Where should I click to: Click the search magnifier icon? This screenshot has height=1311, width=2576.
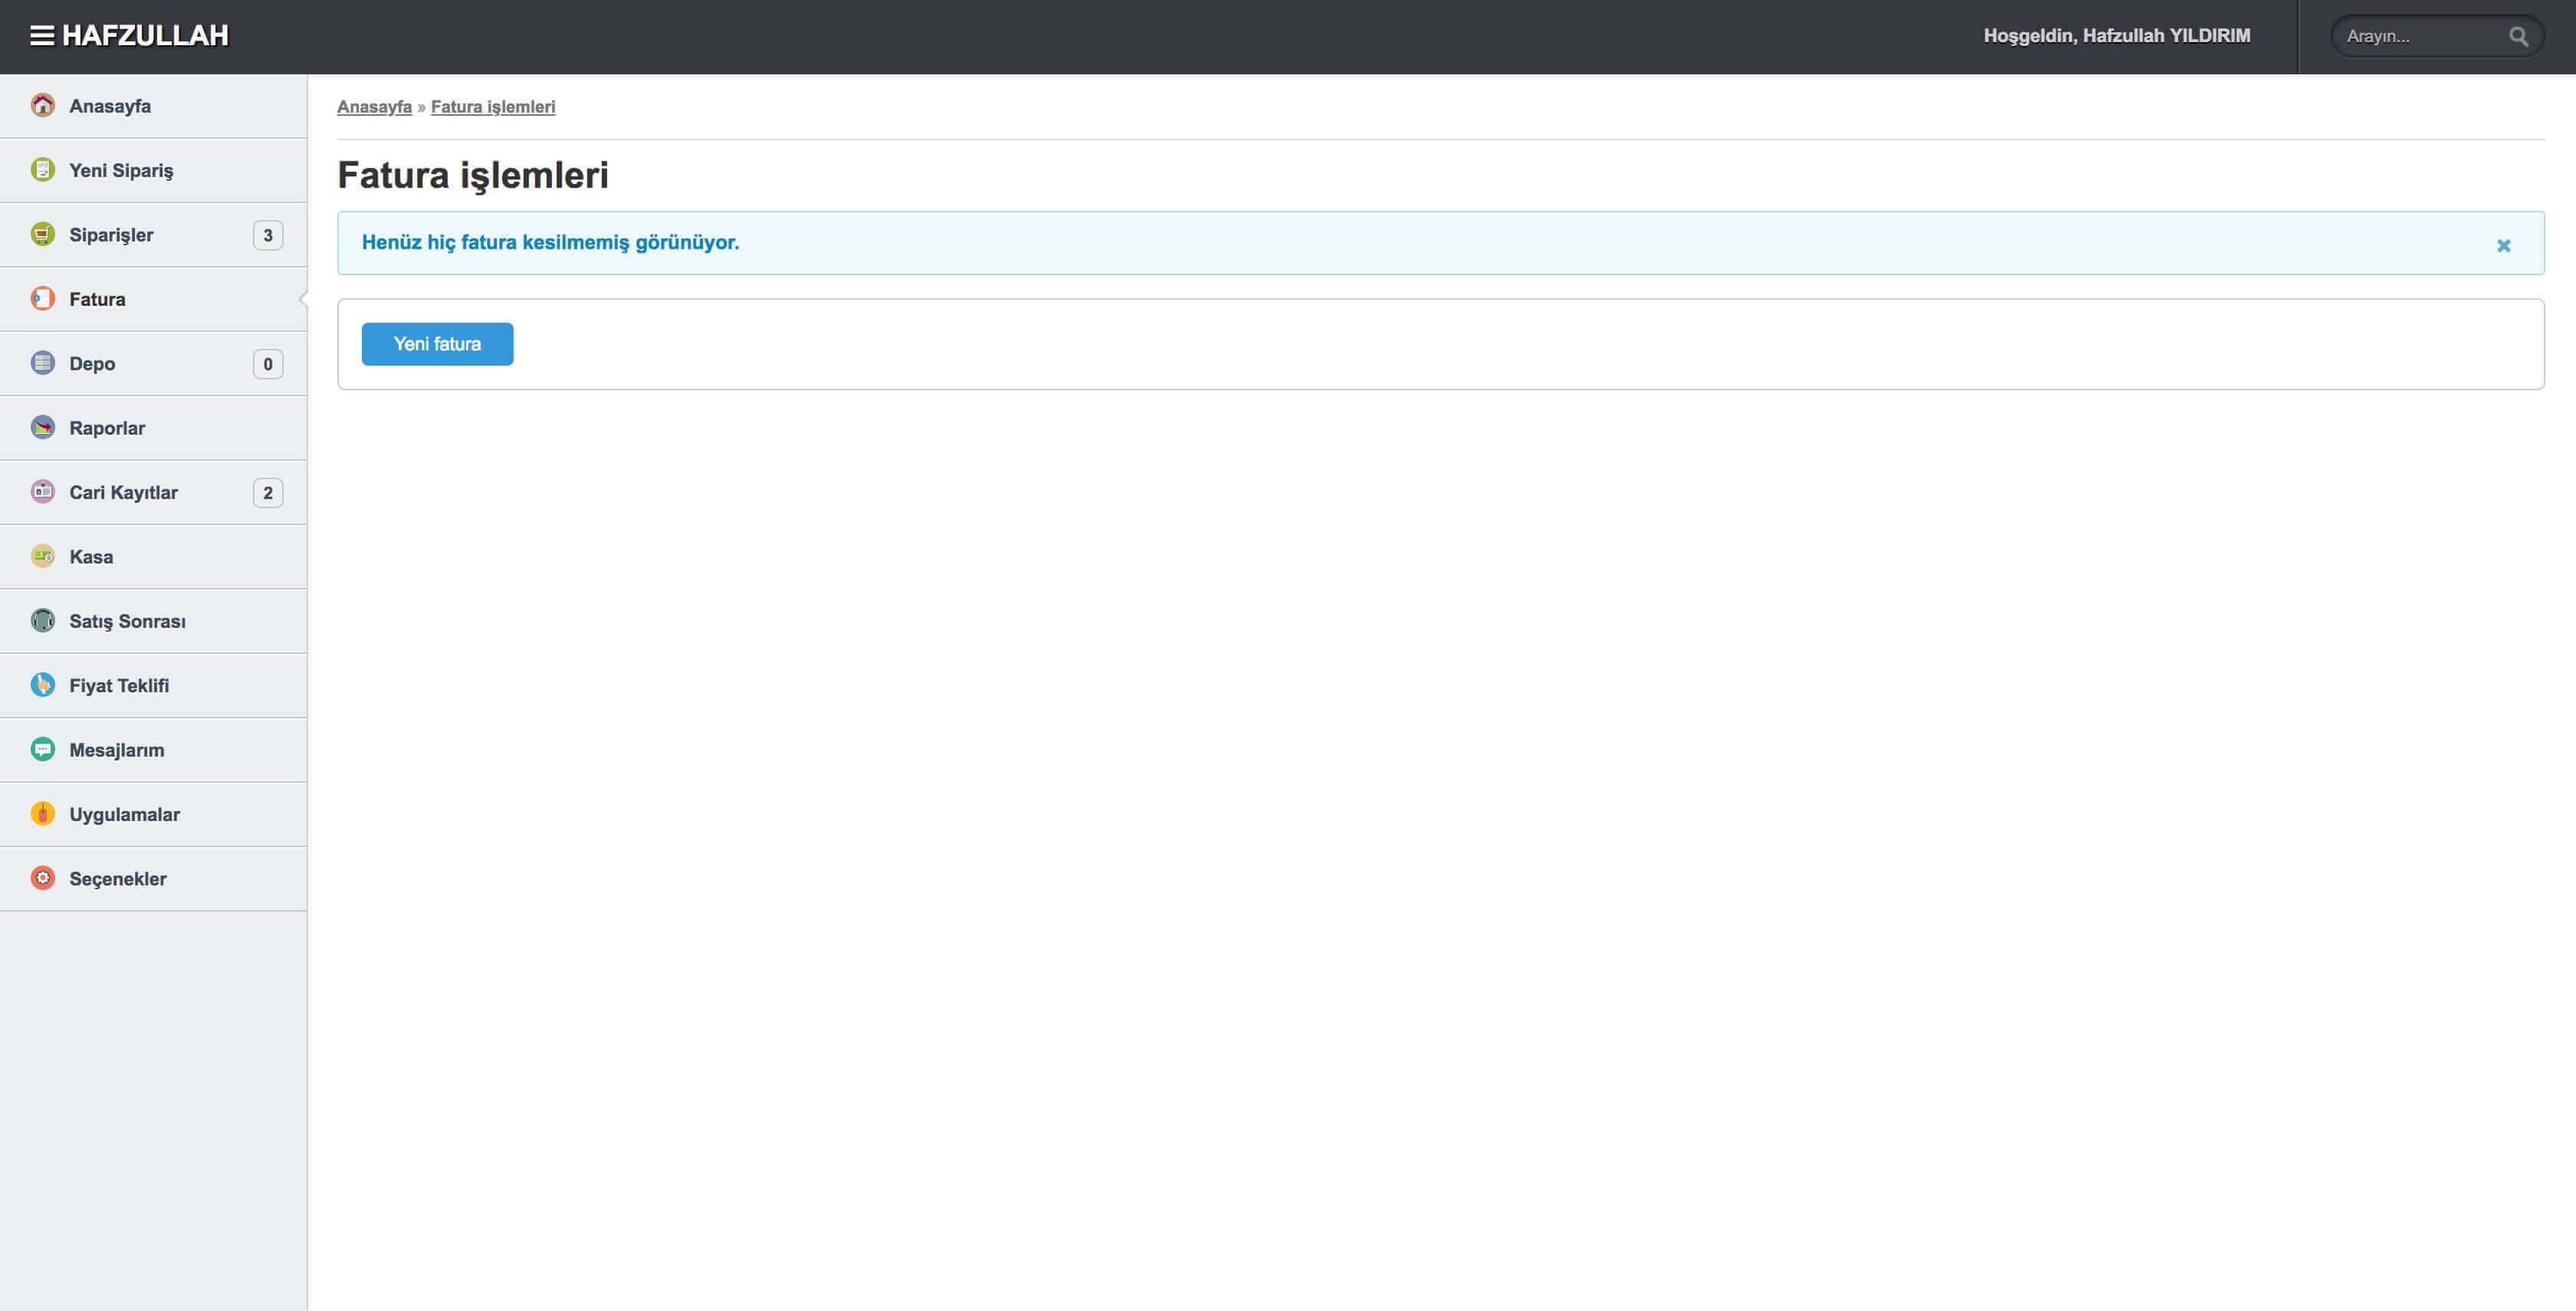tap(2518, 37)
